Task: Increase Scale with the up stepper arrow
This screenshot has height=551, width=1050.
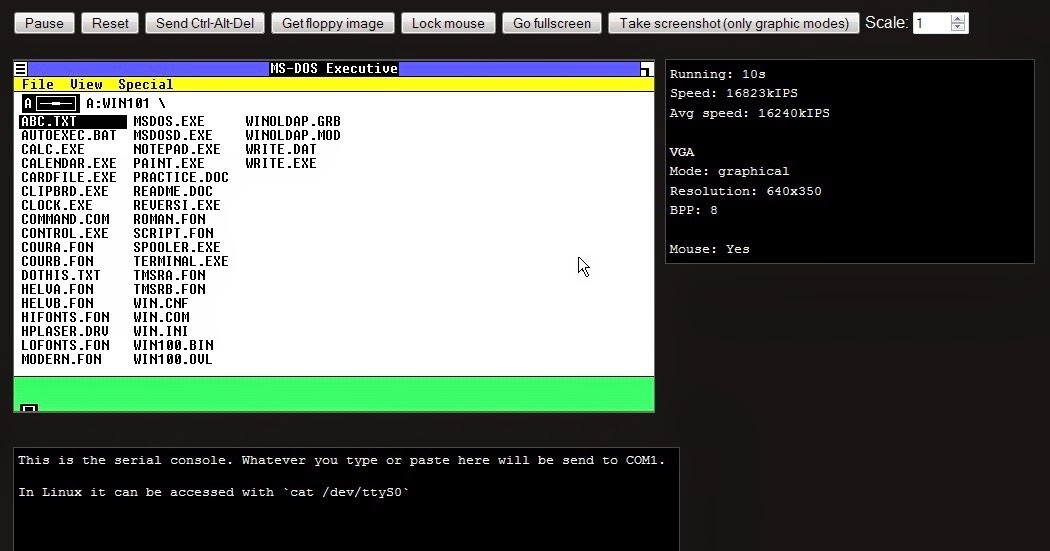Action: point(958,19)
